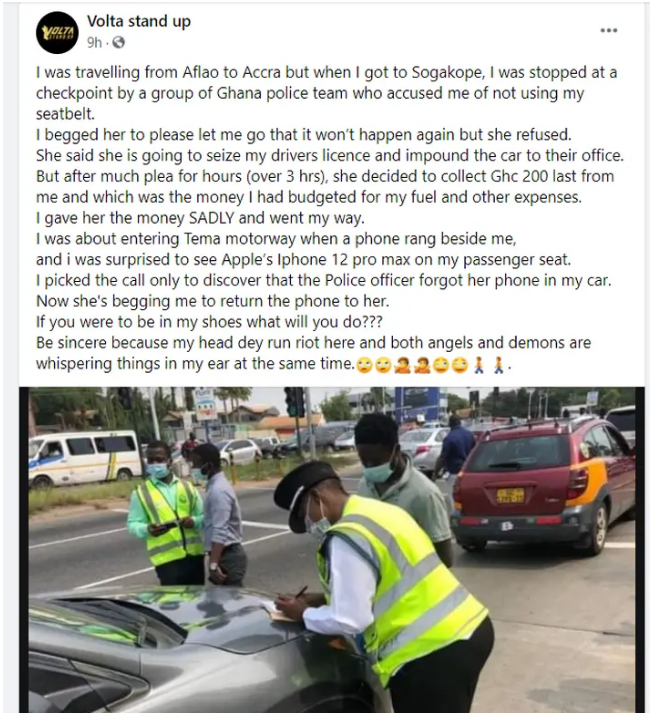Click the yellow licence plate on the taxi
Image resolution: width=650 pixels, height=714 pixels.
(x=510, y=495)
